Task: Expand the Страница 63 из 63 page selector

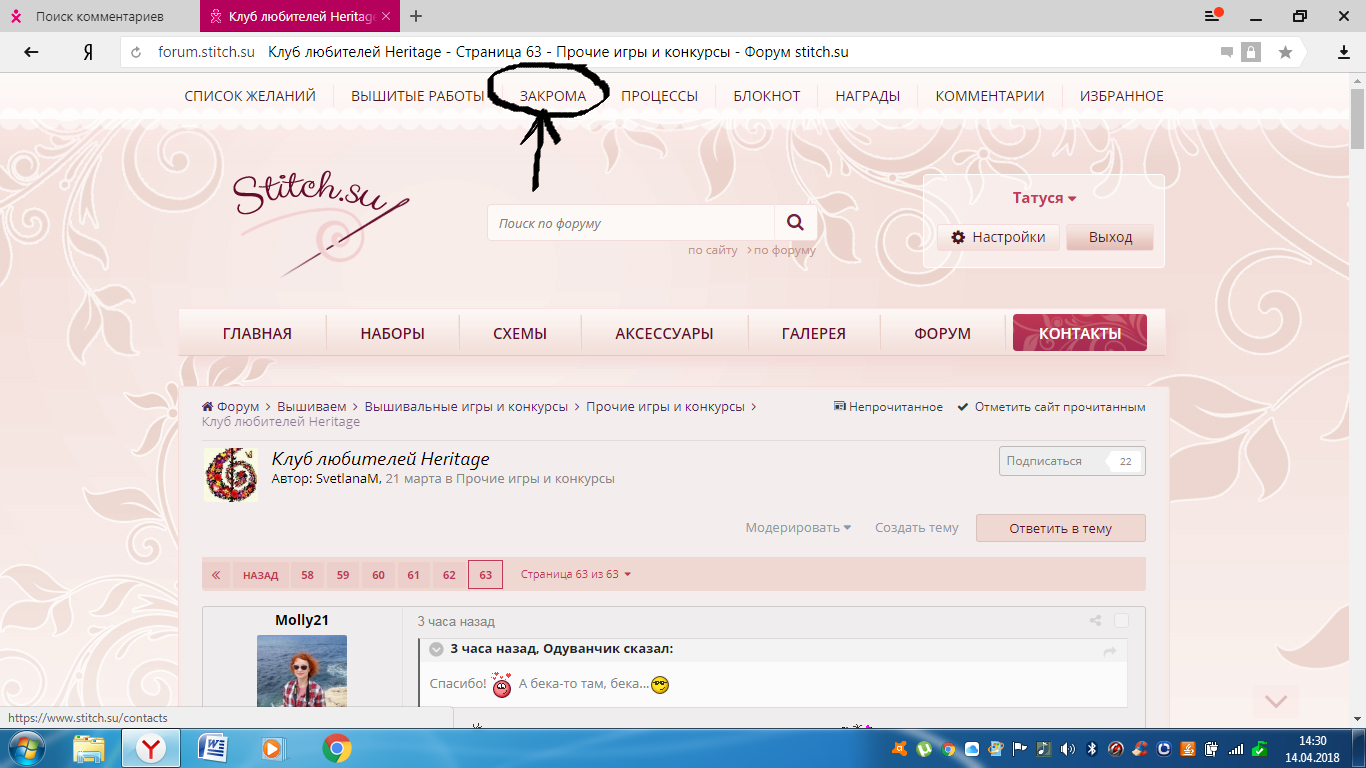Action: (576, 575)
